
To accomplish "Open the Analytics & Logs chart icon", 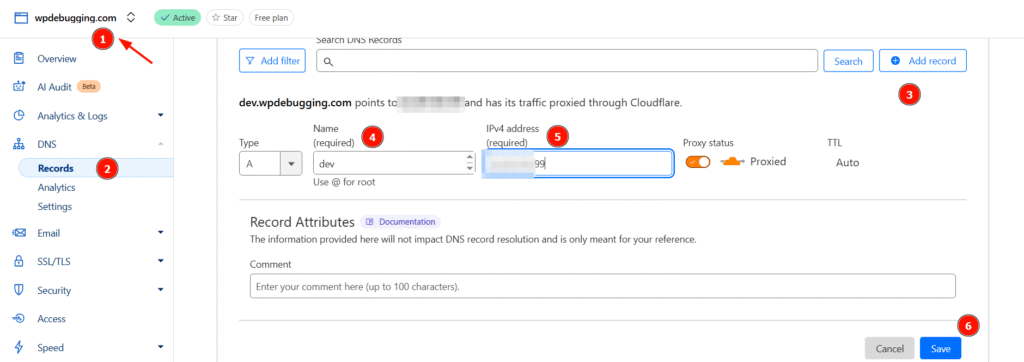I will (x=20, y=116).
